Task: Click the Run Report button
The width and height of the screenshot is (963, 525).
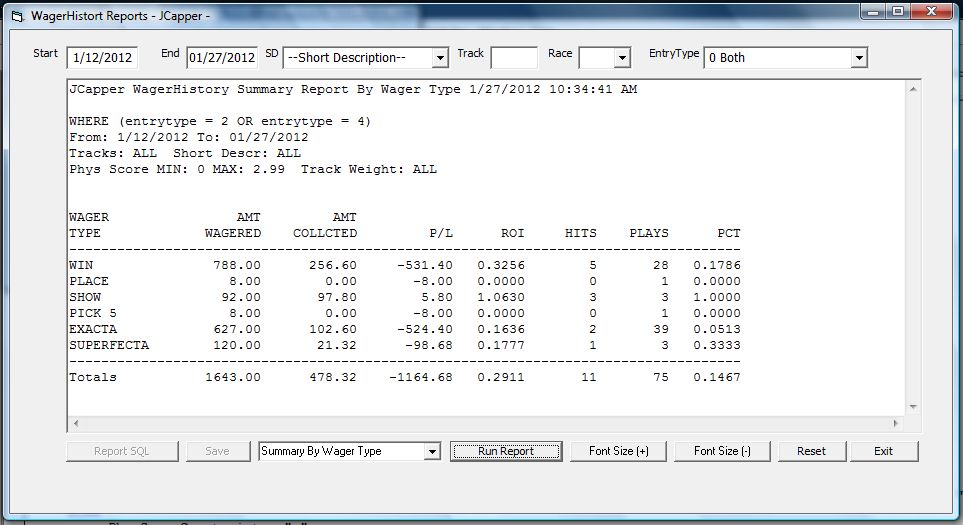Action: [x=506, y=451]
